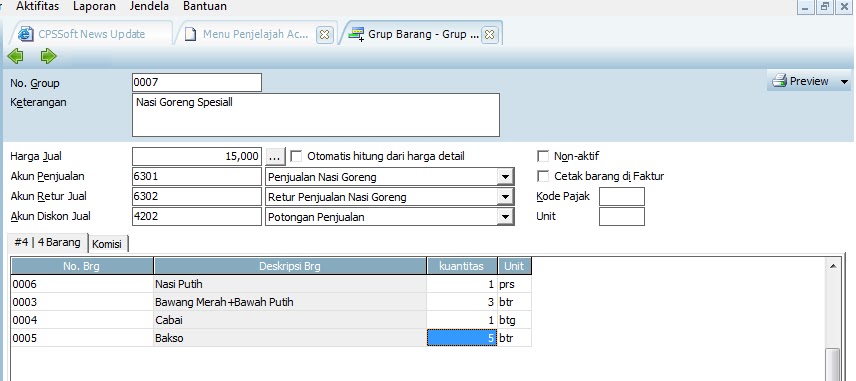Click the ellipsis button beside Harga Jual
Viewport: 856px width, 381px height.
[275, 157]
